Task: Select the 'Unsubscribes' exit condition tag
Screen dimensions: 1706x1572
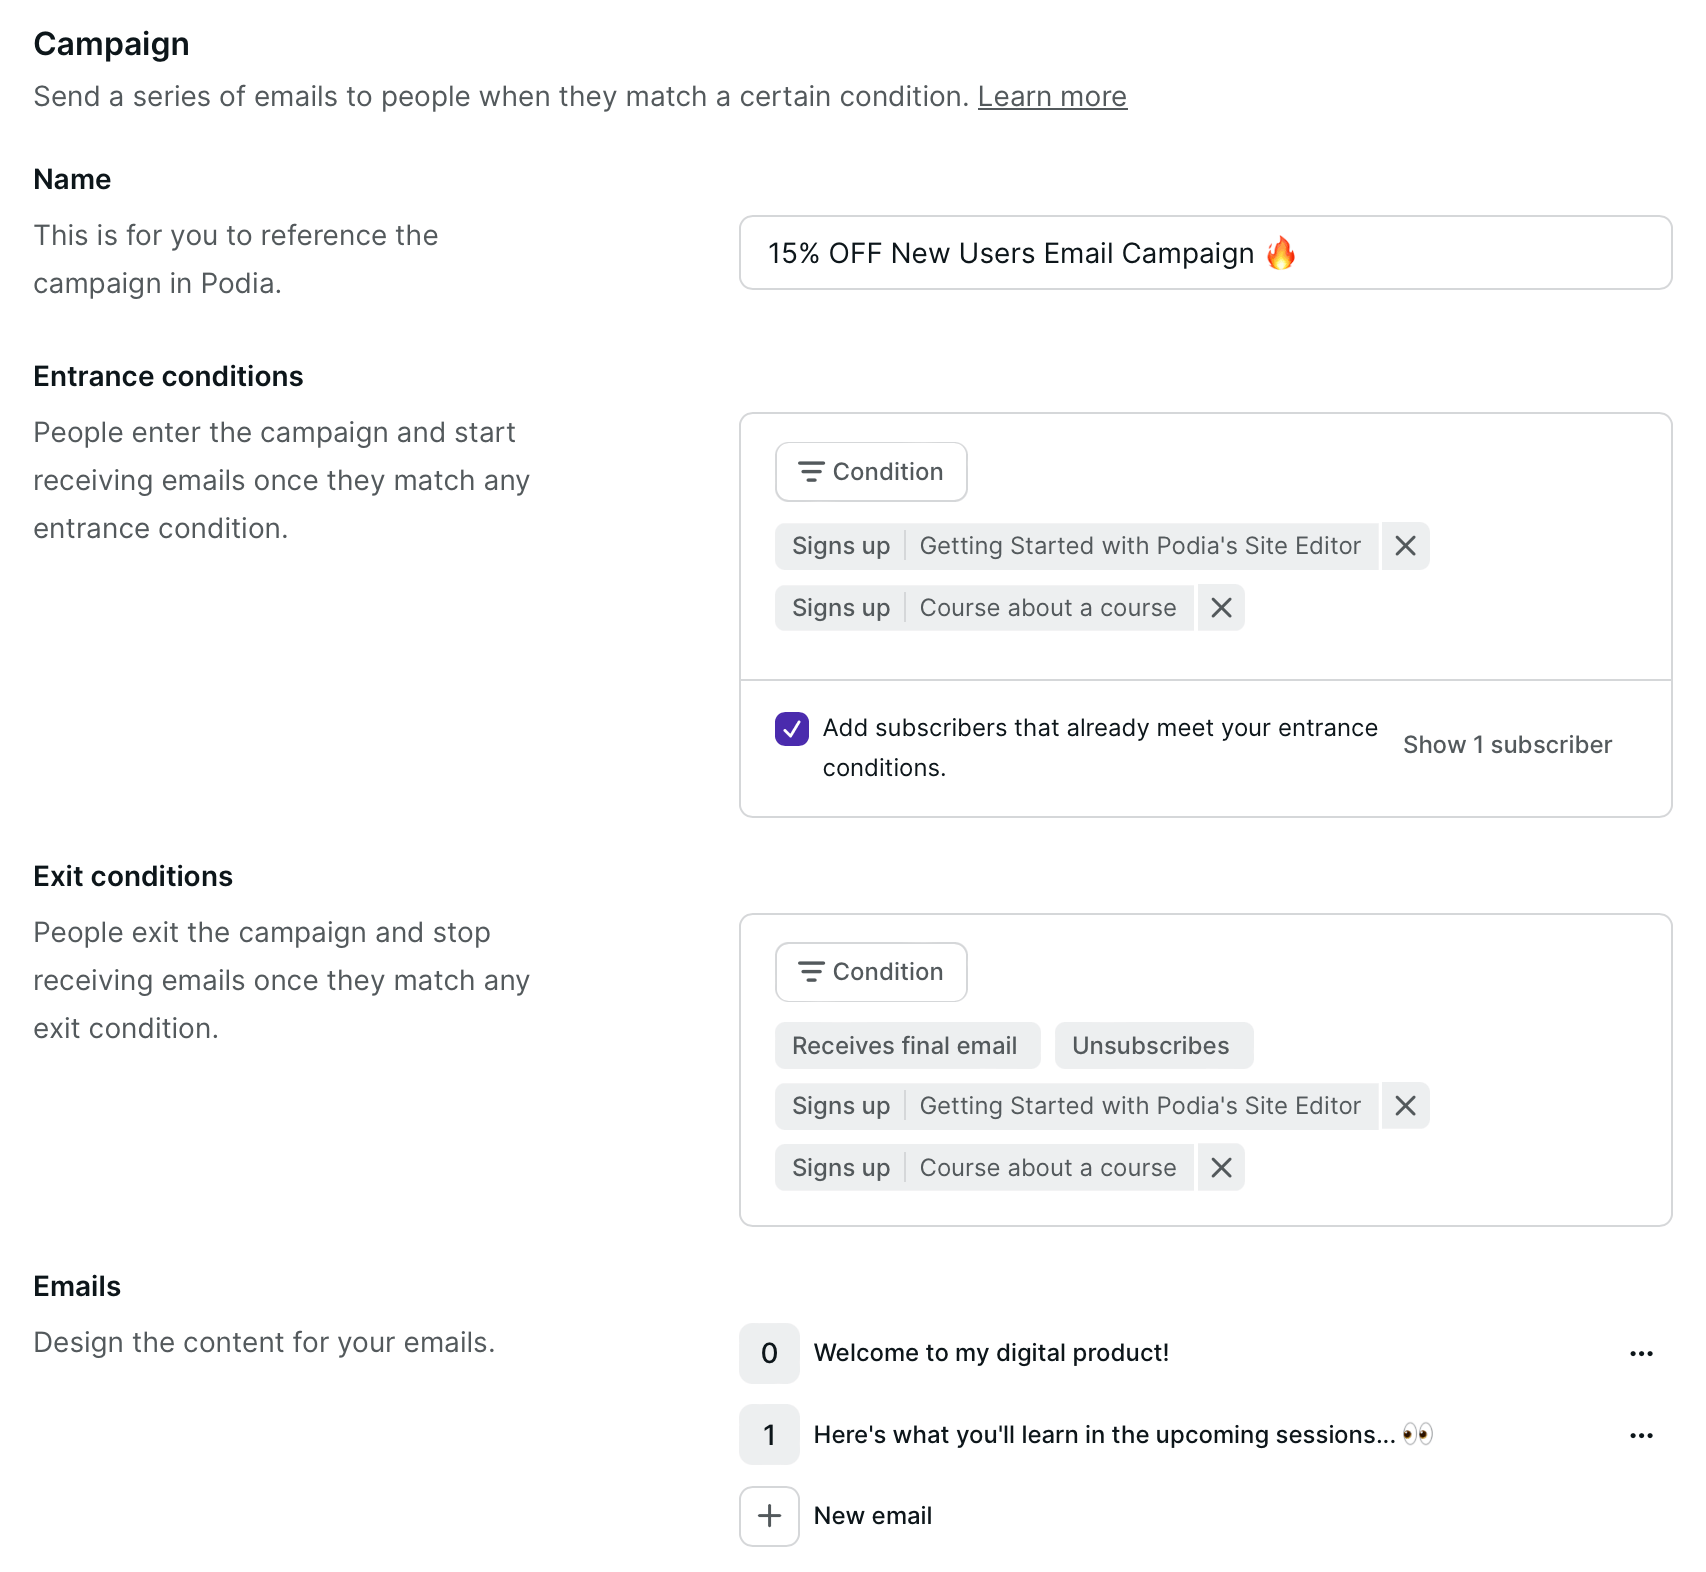Action: point(1151,1046)
